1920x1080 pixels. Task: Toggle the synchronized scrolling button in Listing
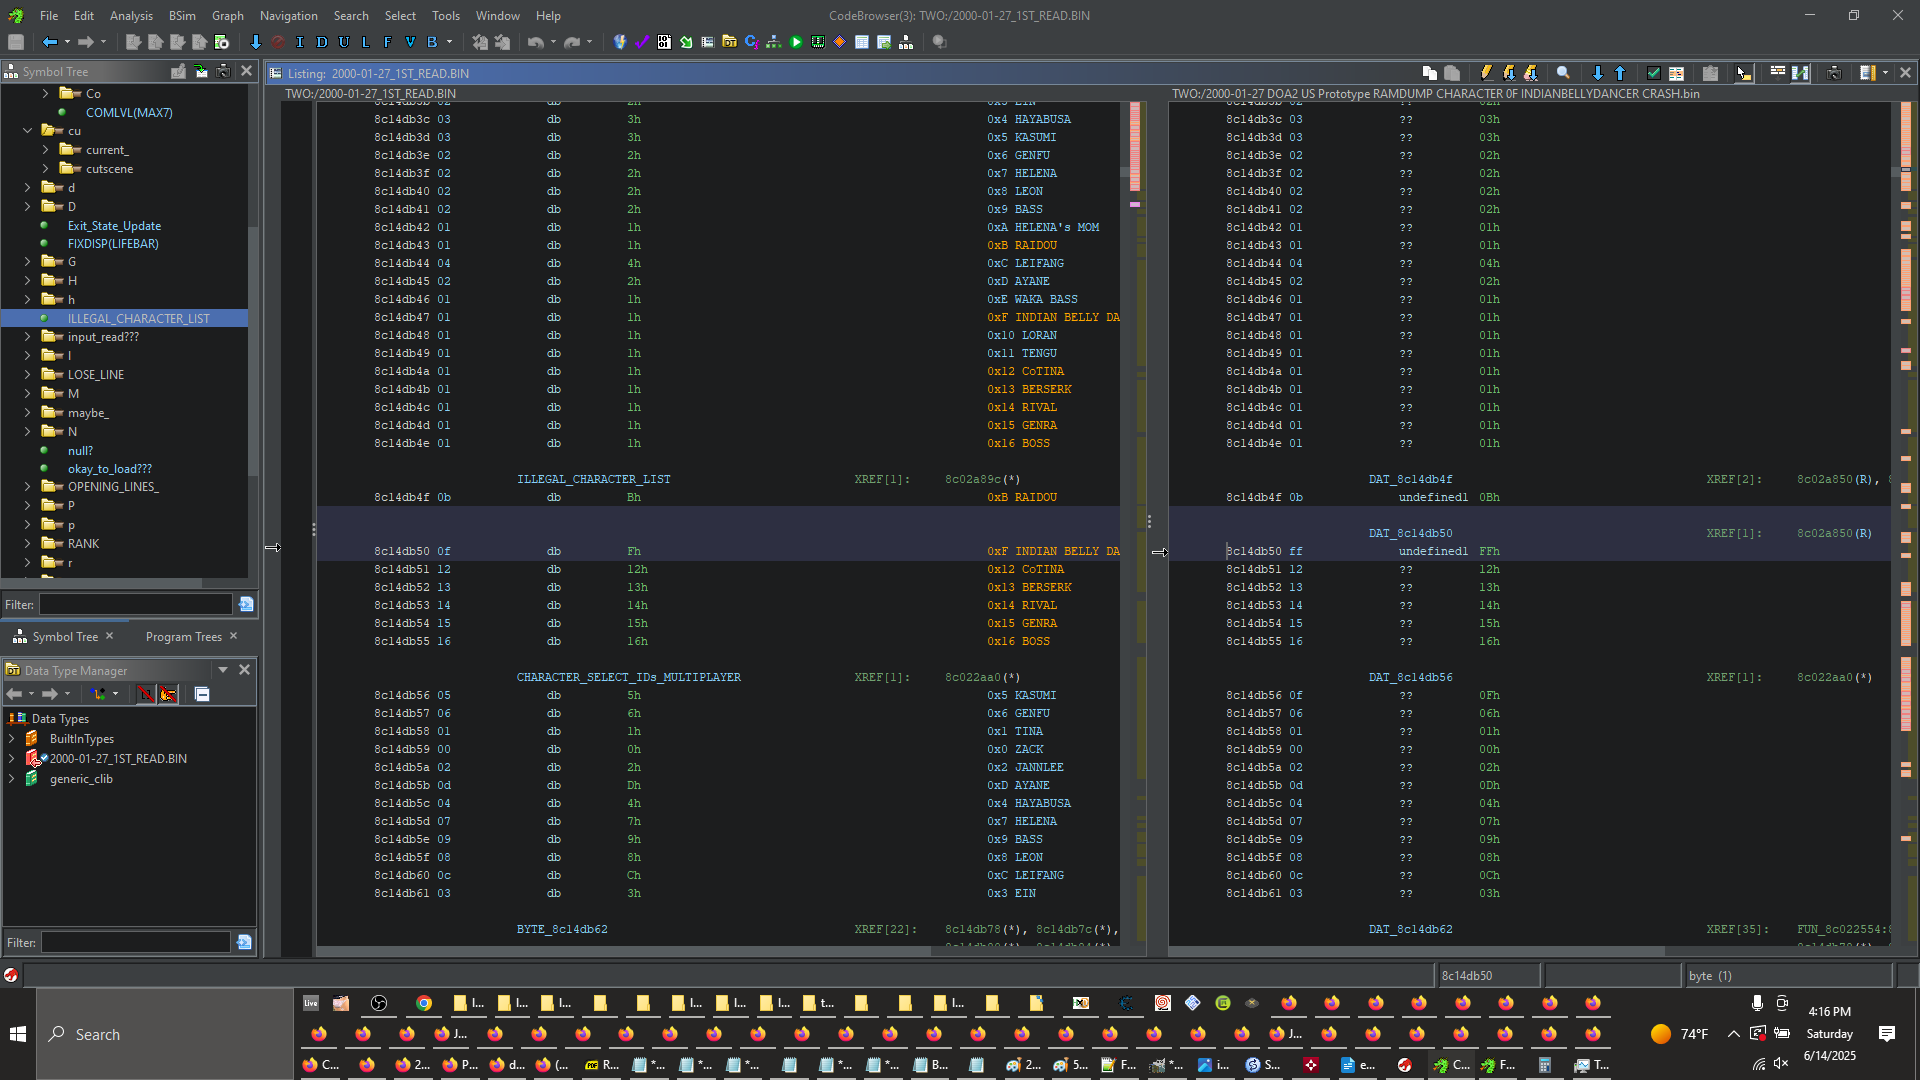[x=1800, y=73]
